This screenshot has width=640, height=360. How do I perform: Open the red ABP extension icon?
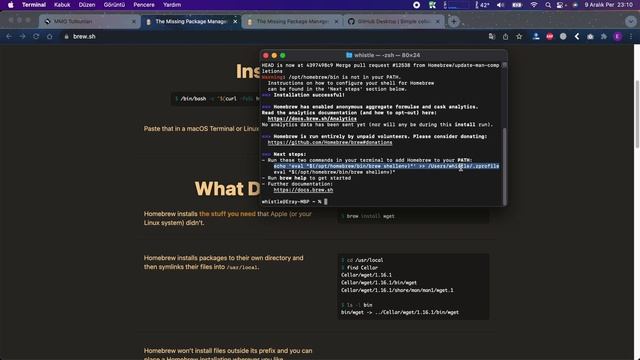(x=550, y=36)
